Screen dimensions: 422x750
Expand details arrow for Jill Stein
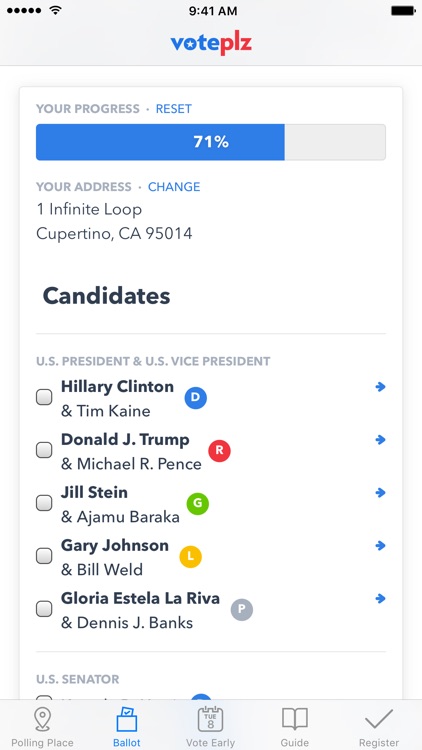click(380, 493)
